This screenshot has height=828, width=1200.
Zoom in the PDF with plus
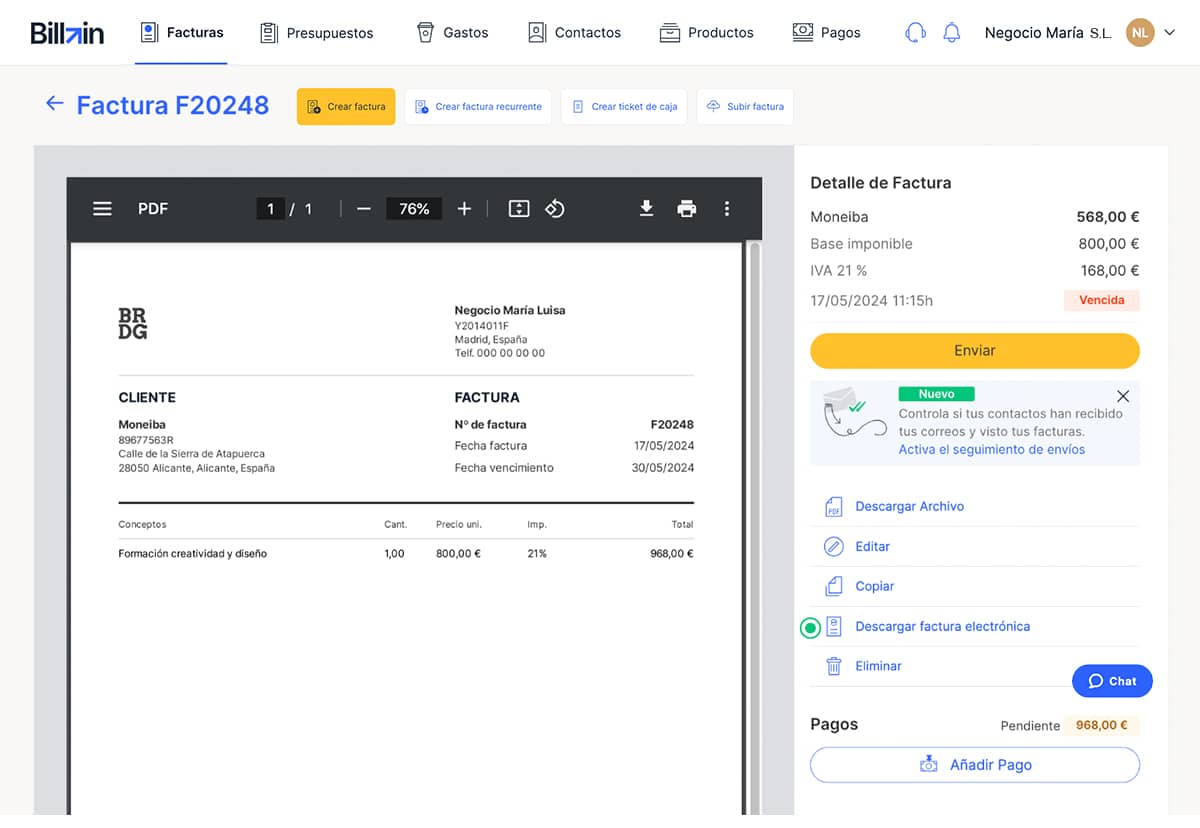click(x=464, y=209)
